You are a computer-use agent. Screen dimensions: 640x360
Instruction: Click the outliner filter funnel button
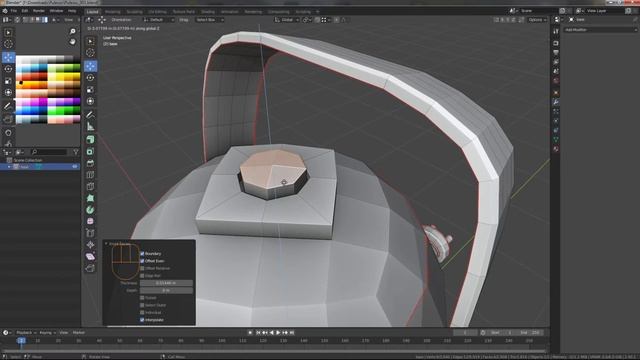76,152
